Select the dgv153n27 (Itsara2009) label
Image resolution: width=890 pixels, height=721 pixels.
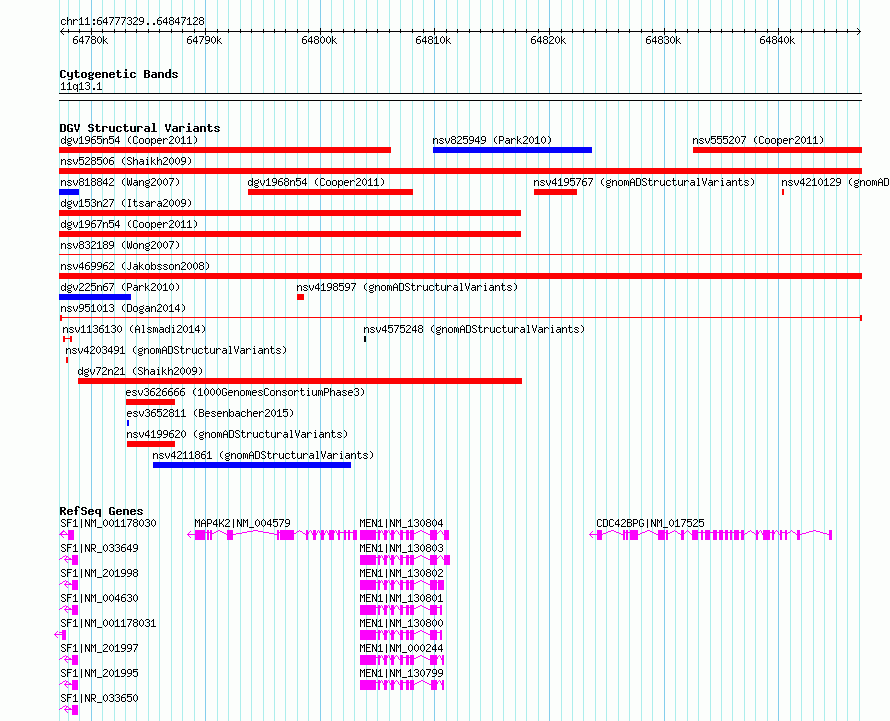126,203
